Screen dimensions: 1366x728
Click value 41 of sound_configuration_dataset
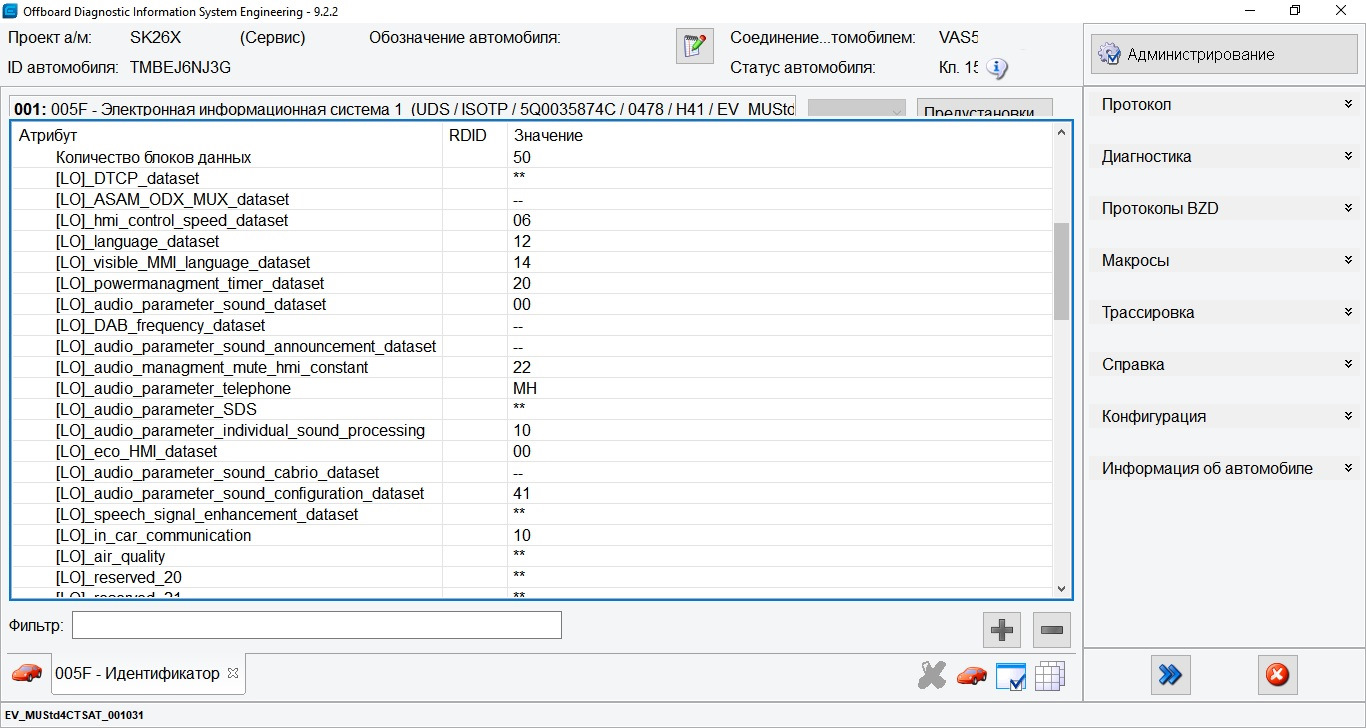pyautogui.click(x=522, y=493)
